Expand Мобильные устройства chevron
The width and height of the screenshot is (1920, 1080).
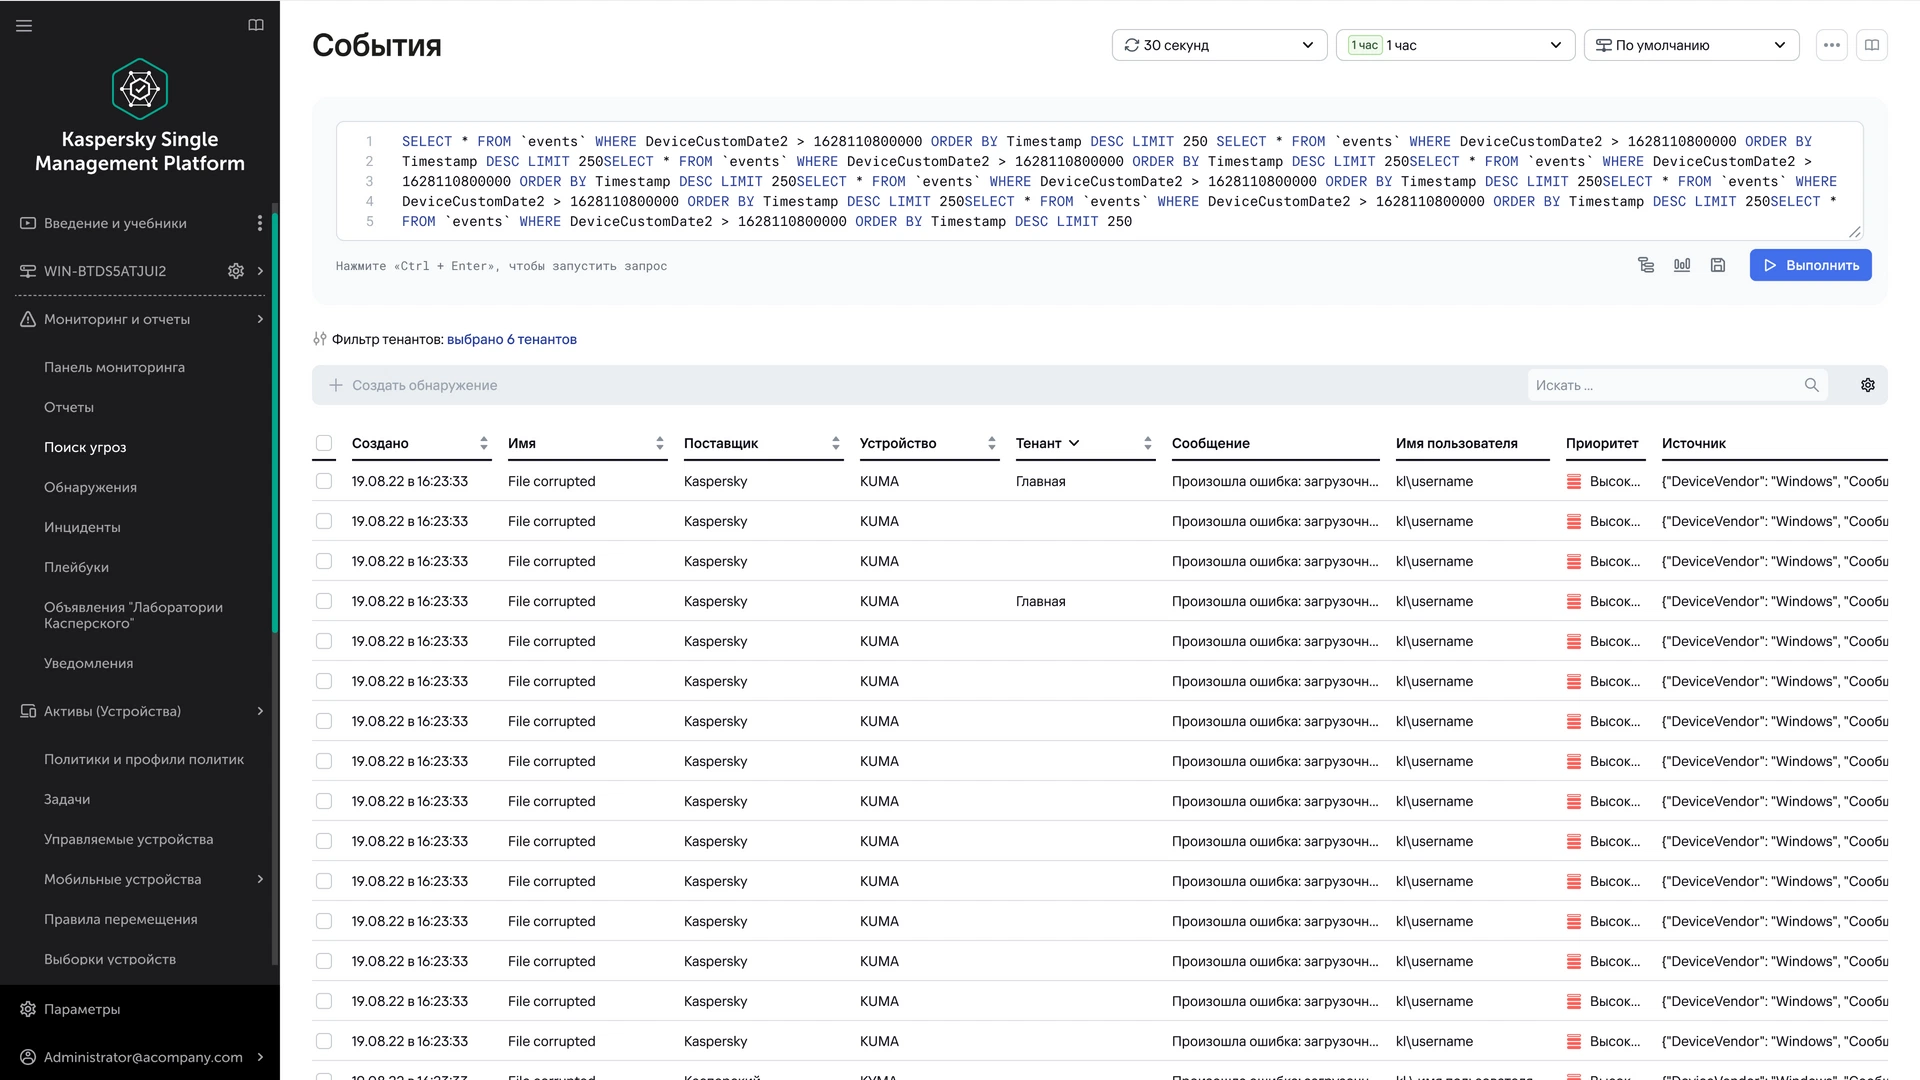[260, 879]
